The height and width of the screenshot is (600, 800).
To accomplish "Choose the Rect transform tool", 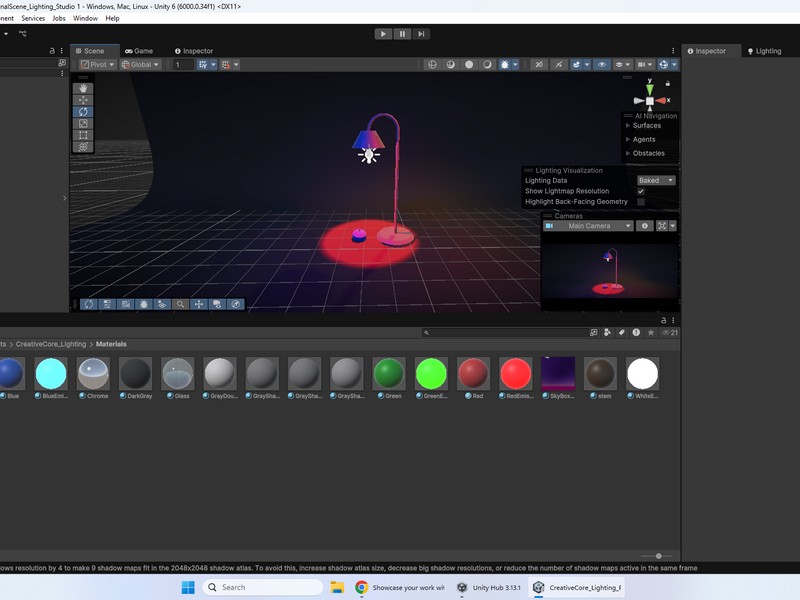I will pos(83,135).
